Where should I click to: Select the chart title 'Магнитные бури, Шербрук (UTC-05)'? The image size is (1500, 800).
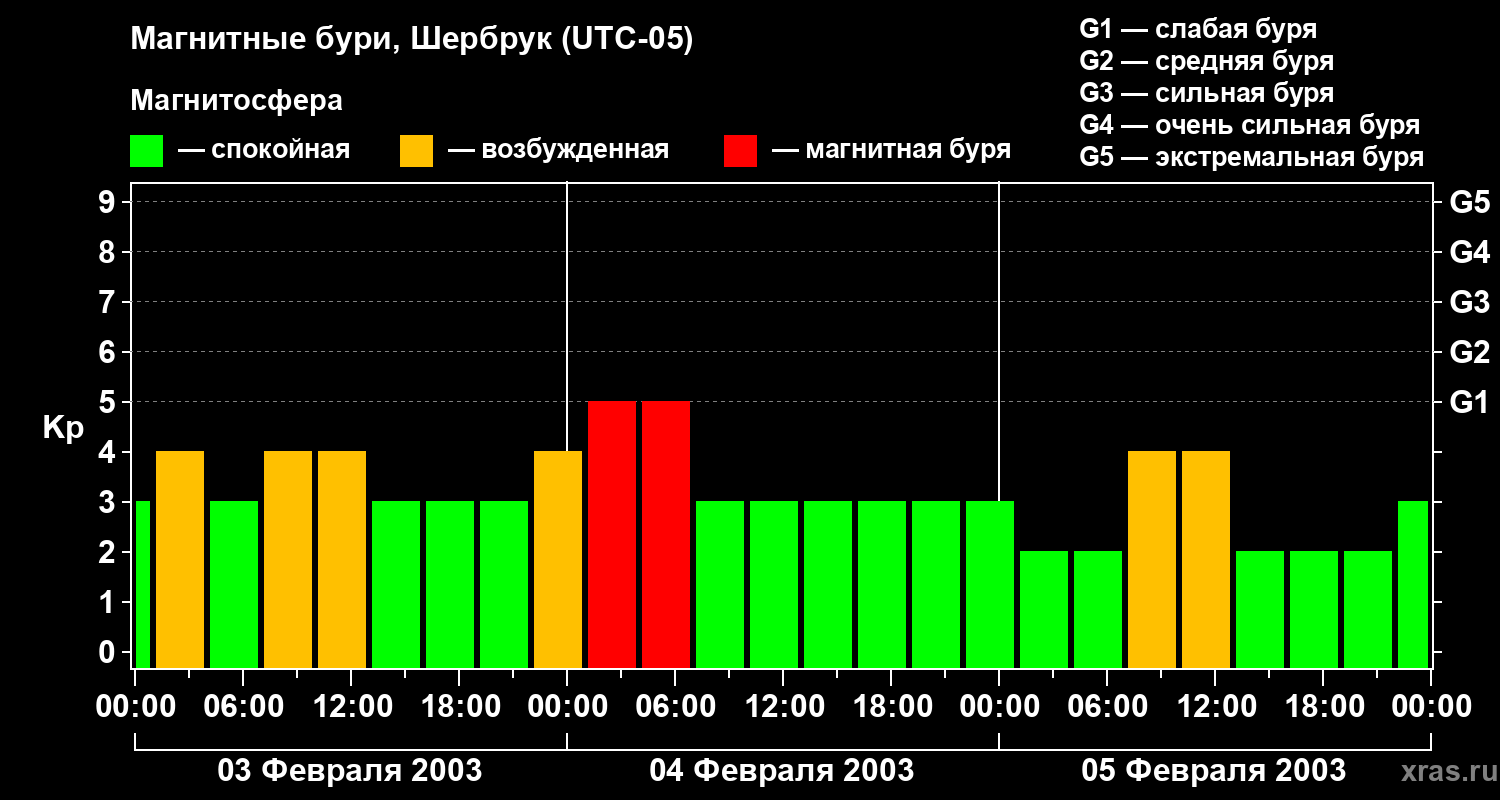[x=412, y=40]
